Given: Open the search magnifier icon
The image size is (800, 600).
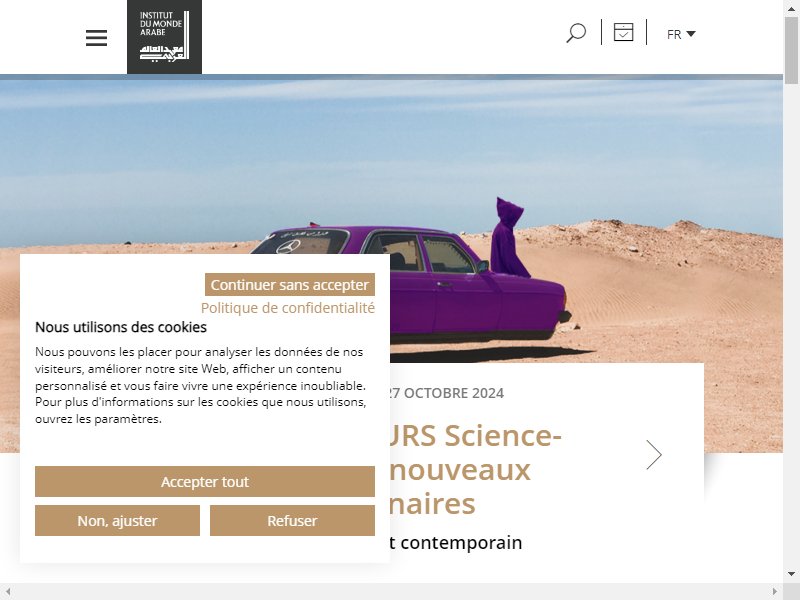Looking at the screenshot, I should [x=576, y=33].
